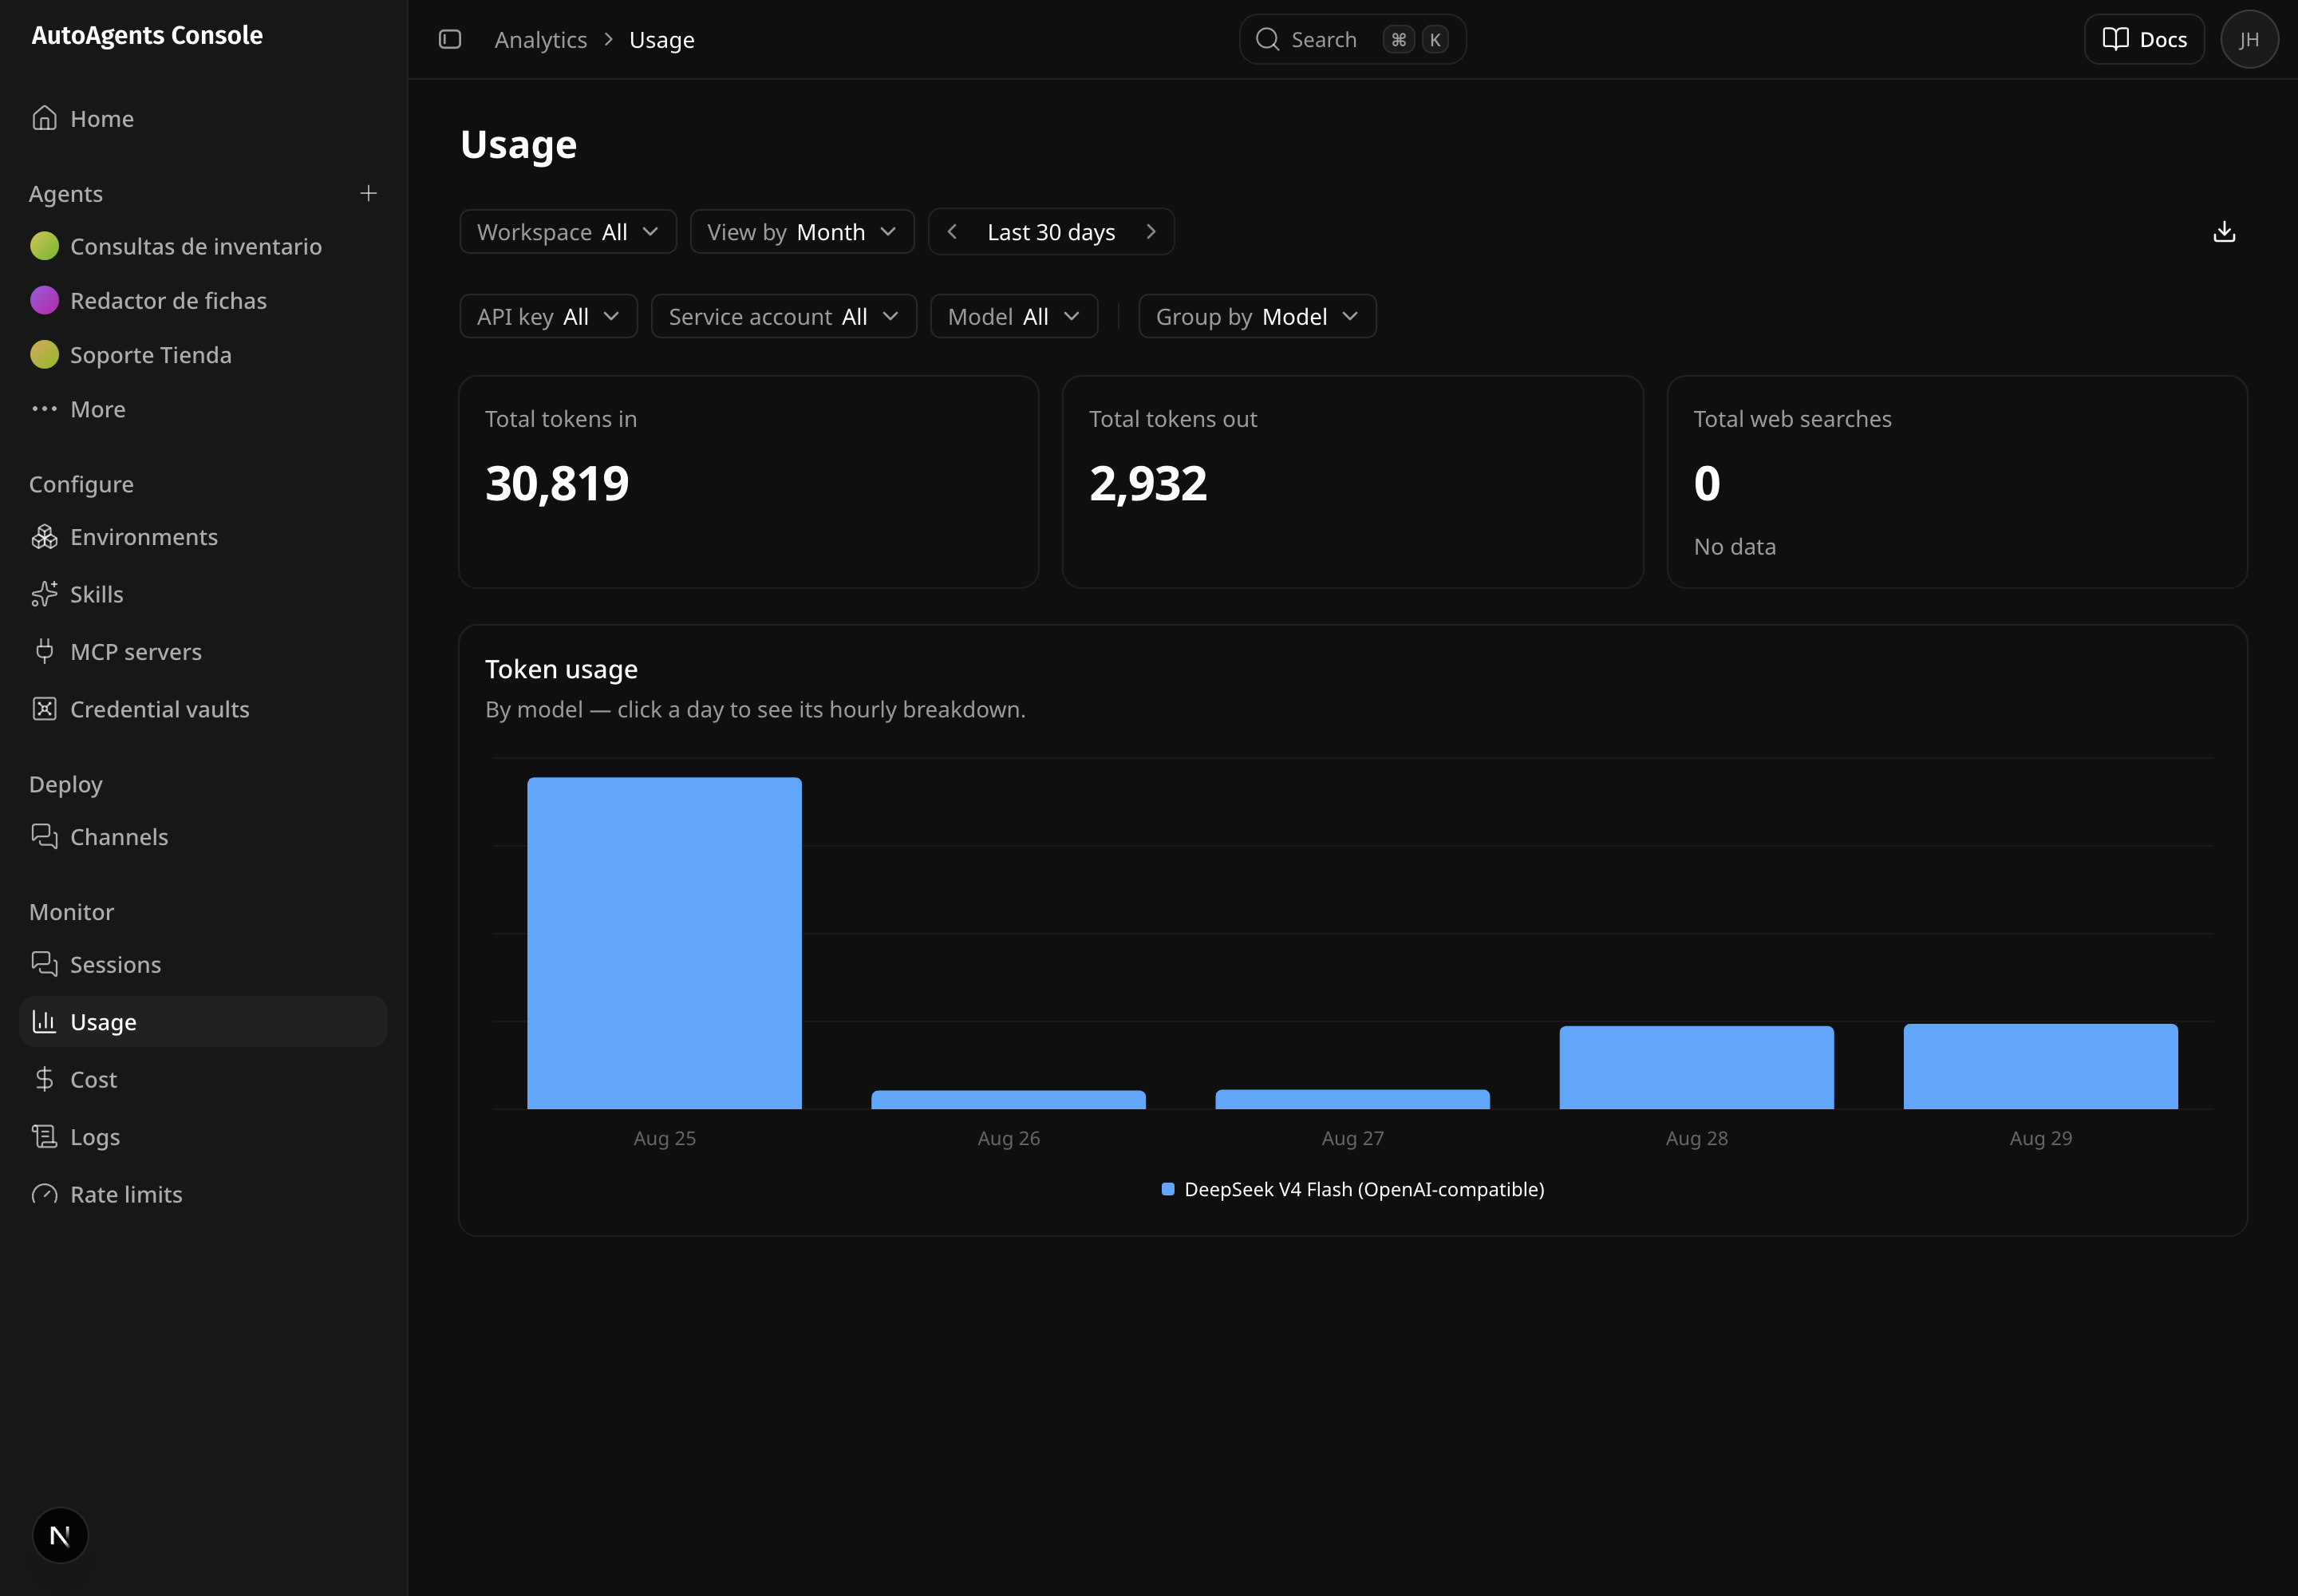Viewport: 2298px width, 1596px height.
Task: Go to Cost in sidebar
Action: 203,1079
